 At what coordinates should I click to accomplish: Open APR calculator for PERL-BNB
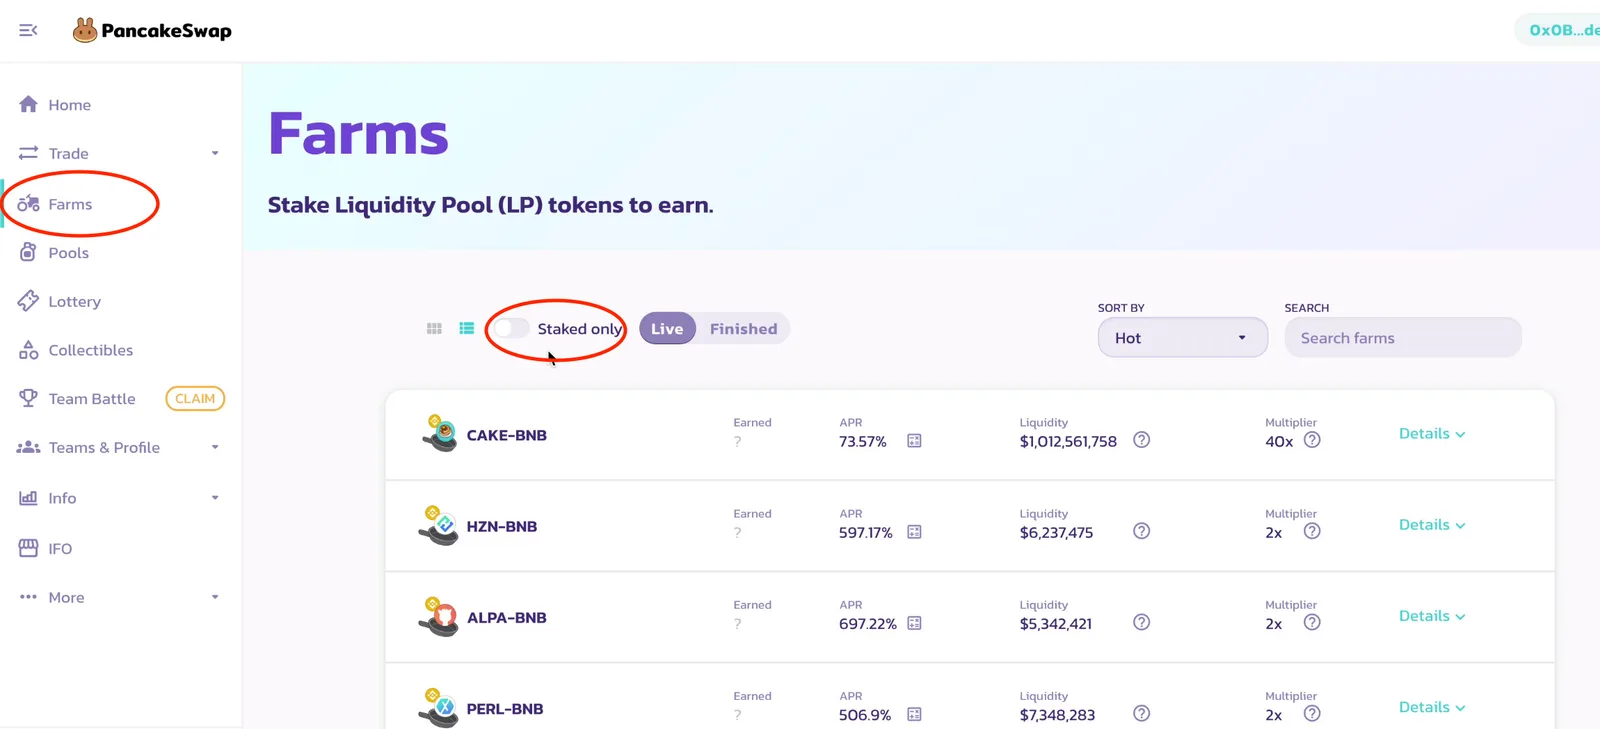[x=914, y=714]
